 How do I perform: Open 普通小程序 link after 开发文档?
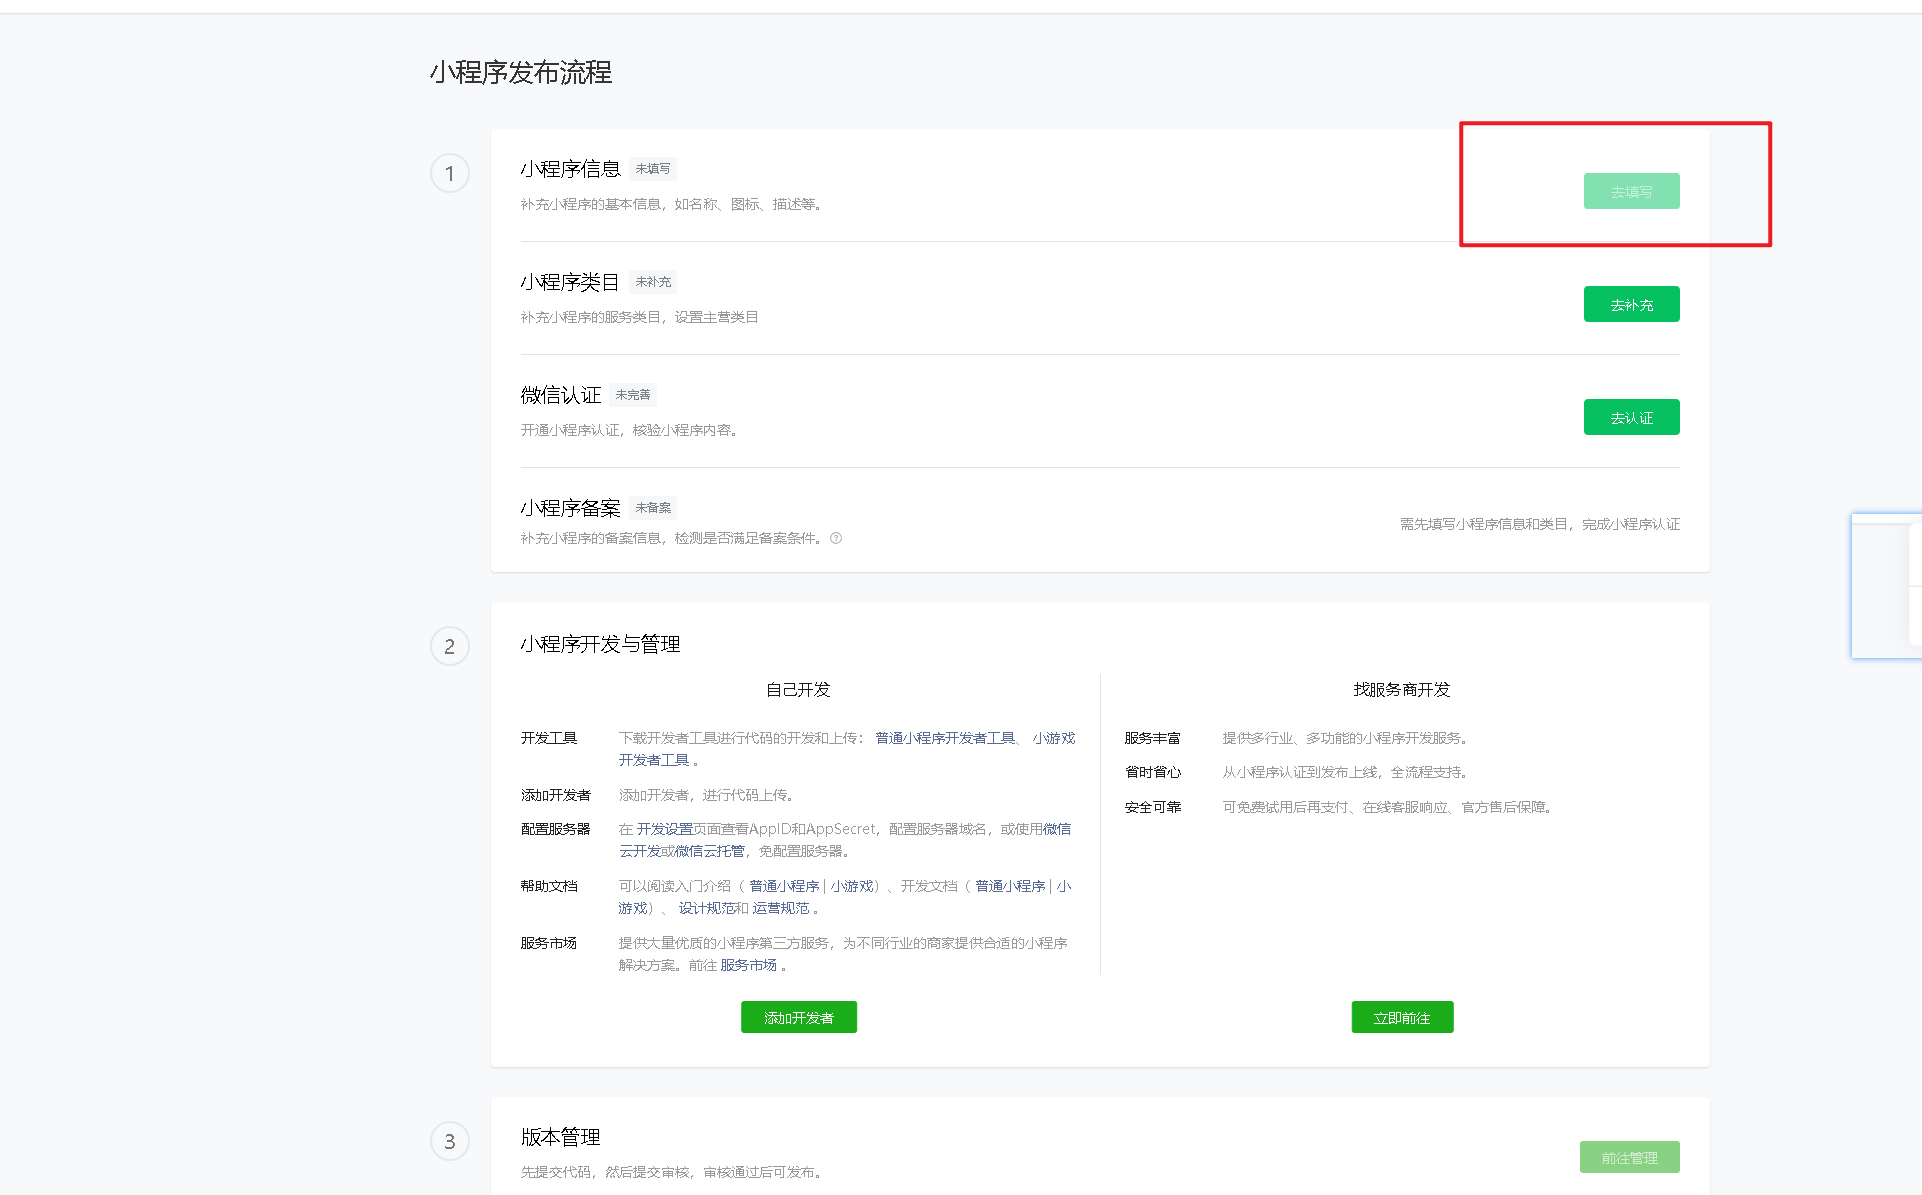pos(1010,886)
